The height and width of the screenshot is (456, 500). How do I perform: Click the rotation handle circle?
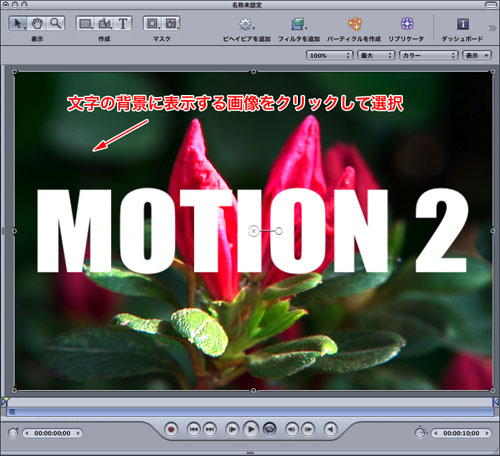(x=279, y=231)
